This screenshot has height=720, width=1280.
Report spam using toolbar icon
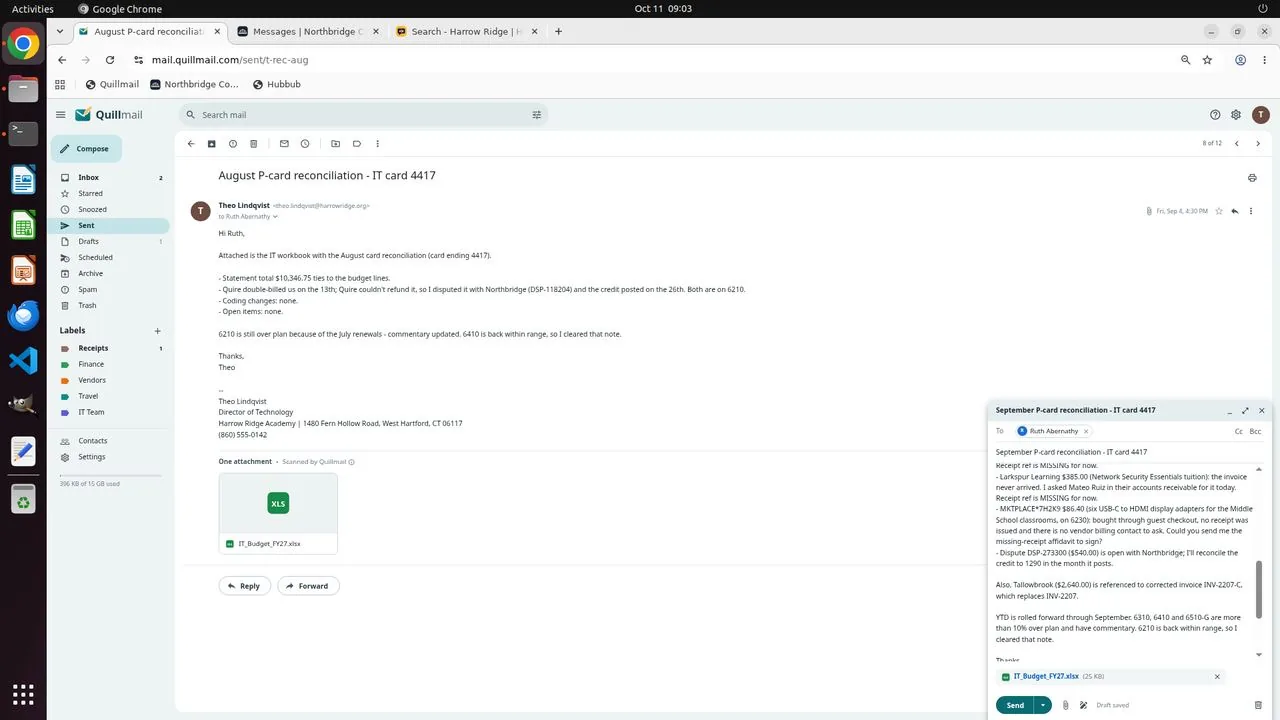(233, 144)
